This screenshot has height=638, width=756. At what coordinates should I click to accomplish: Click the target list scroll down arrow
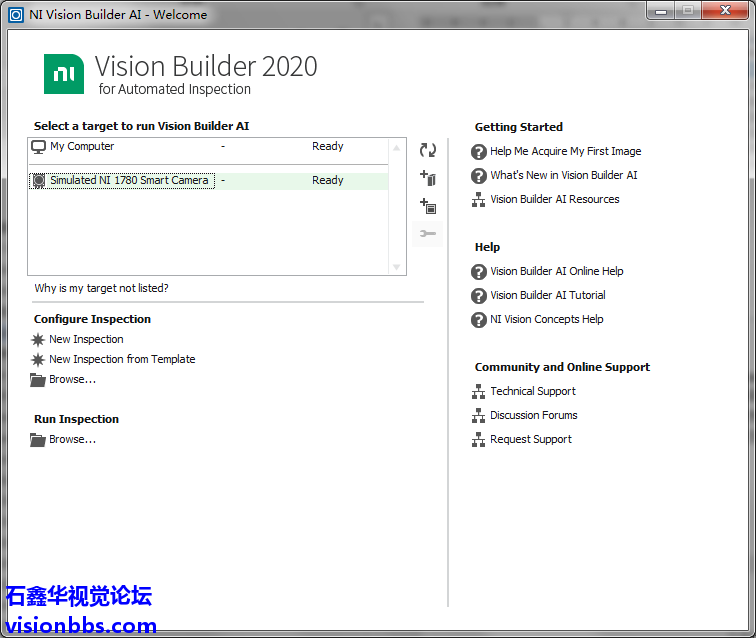point(397,267)
